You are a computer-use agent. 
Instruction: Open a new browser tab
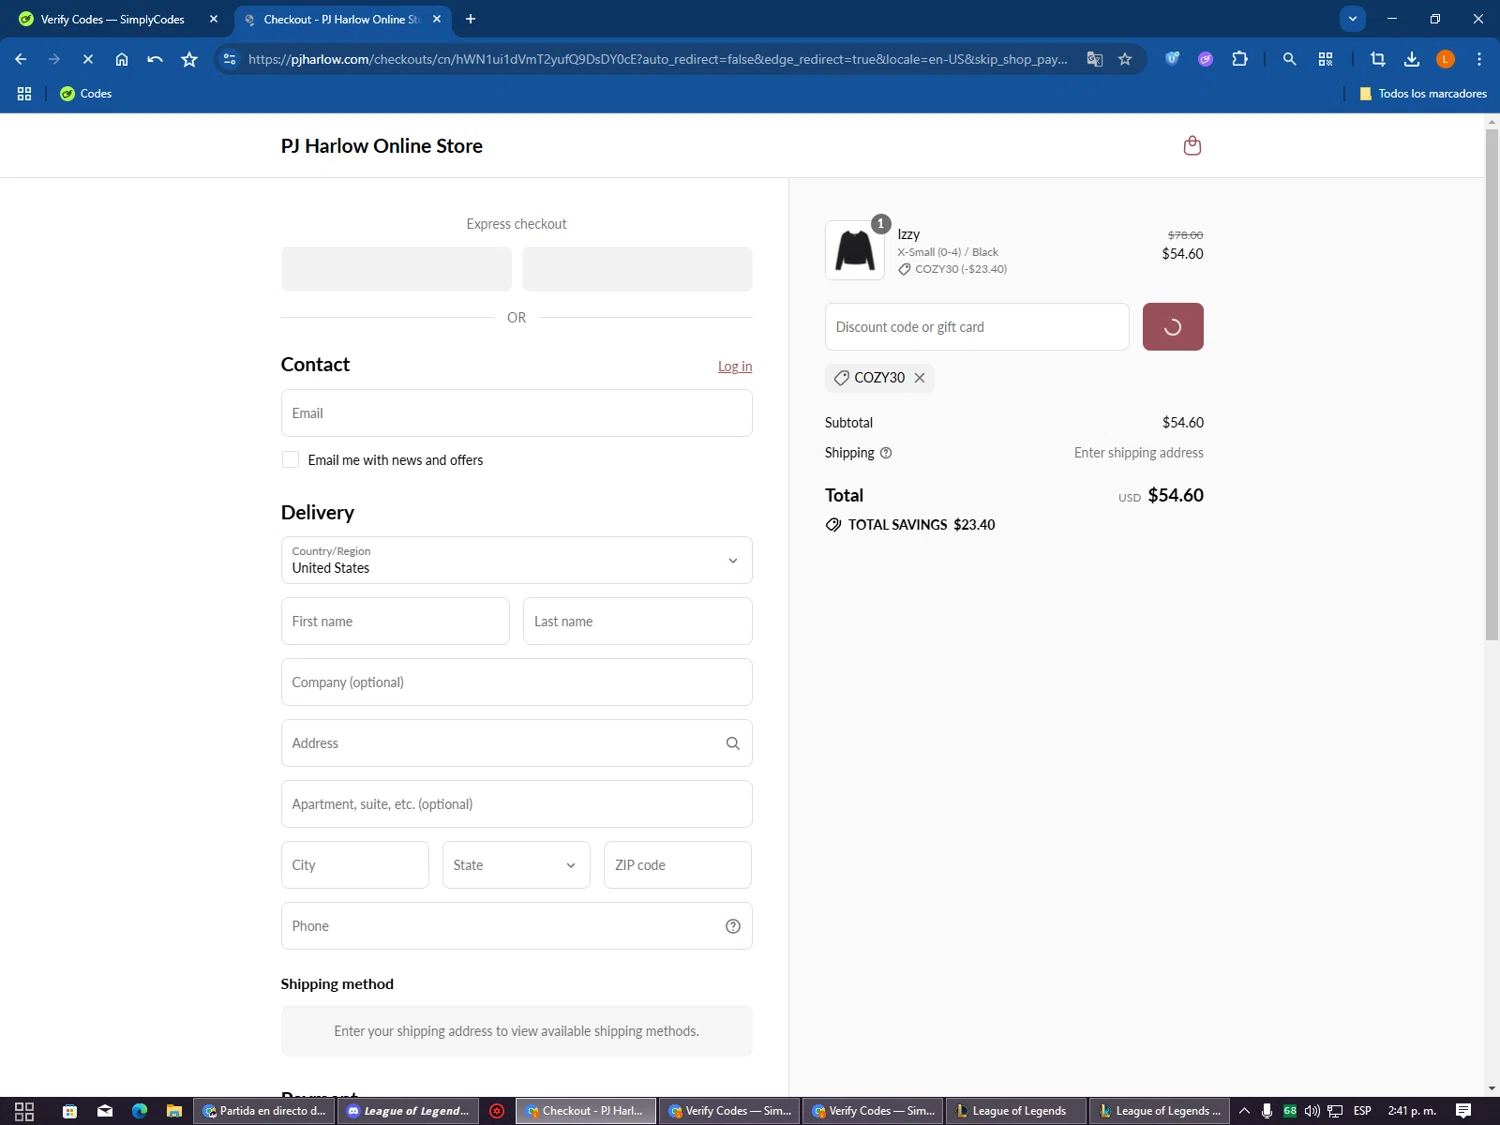click(x=470, y=19)
